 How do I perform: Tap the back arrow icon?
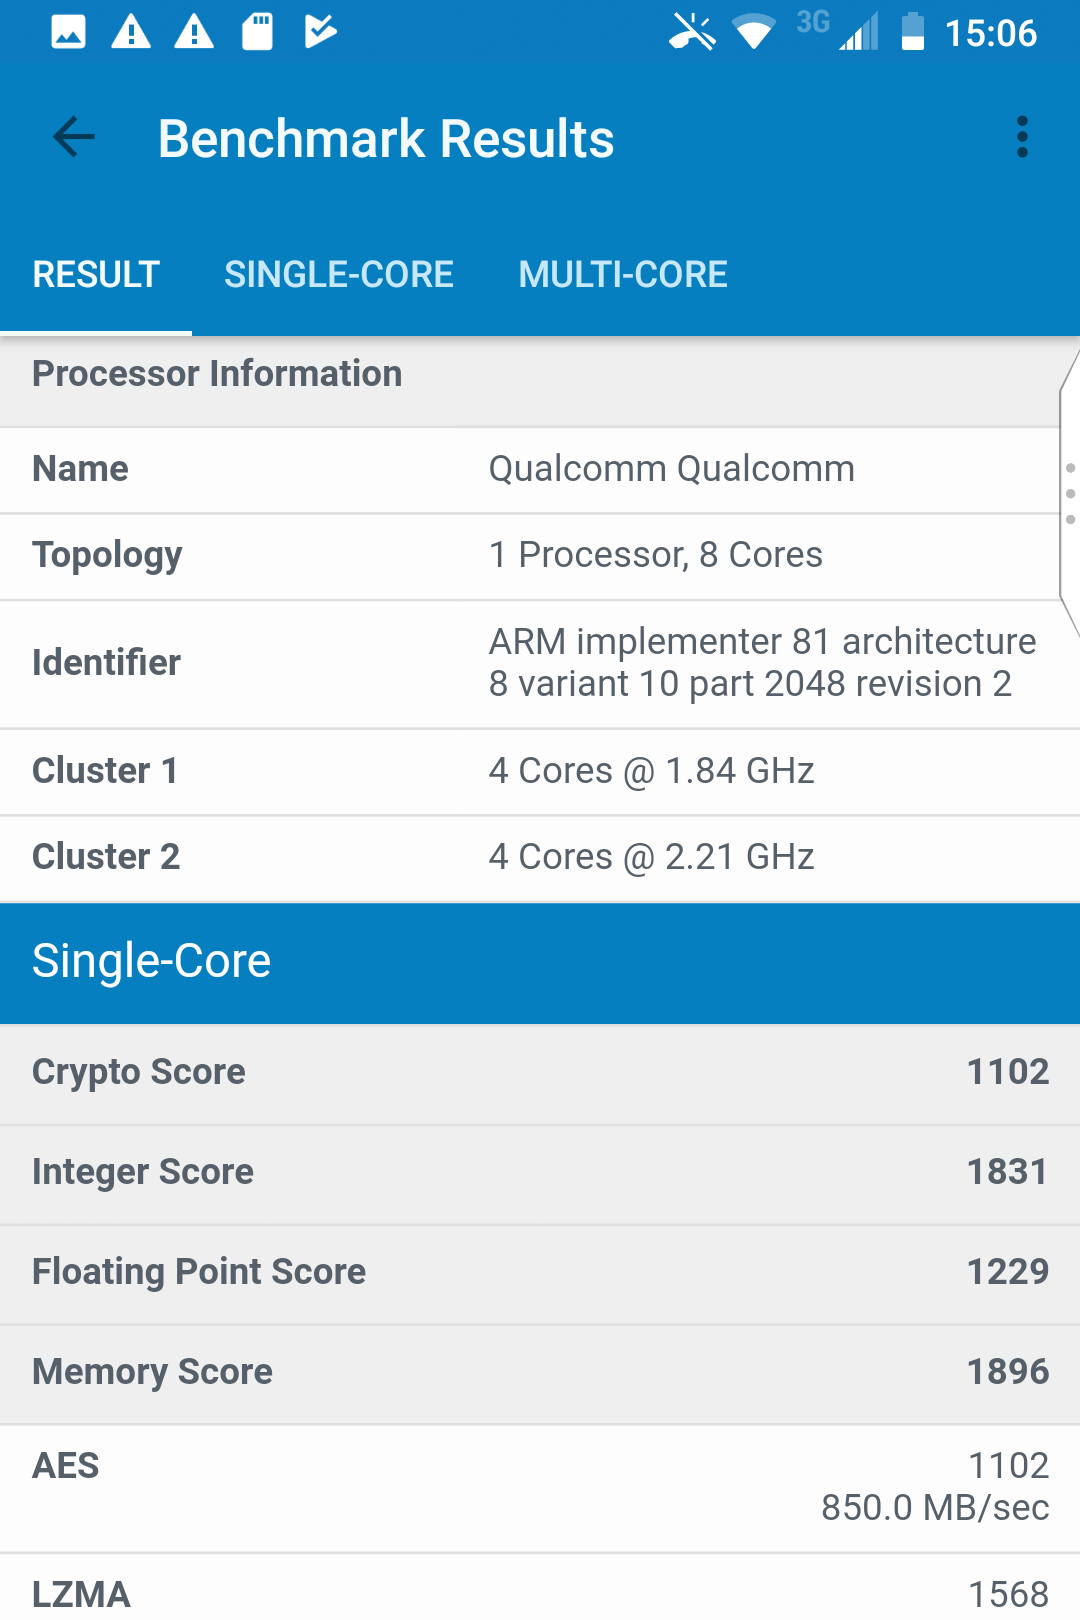coord(74,138)
